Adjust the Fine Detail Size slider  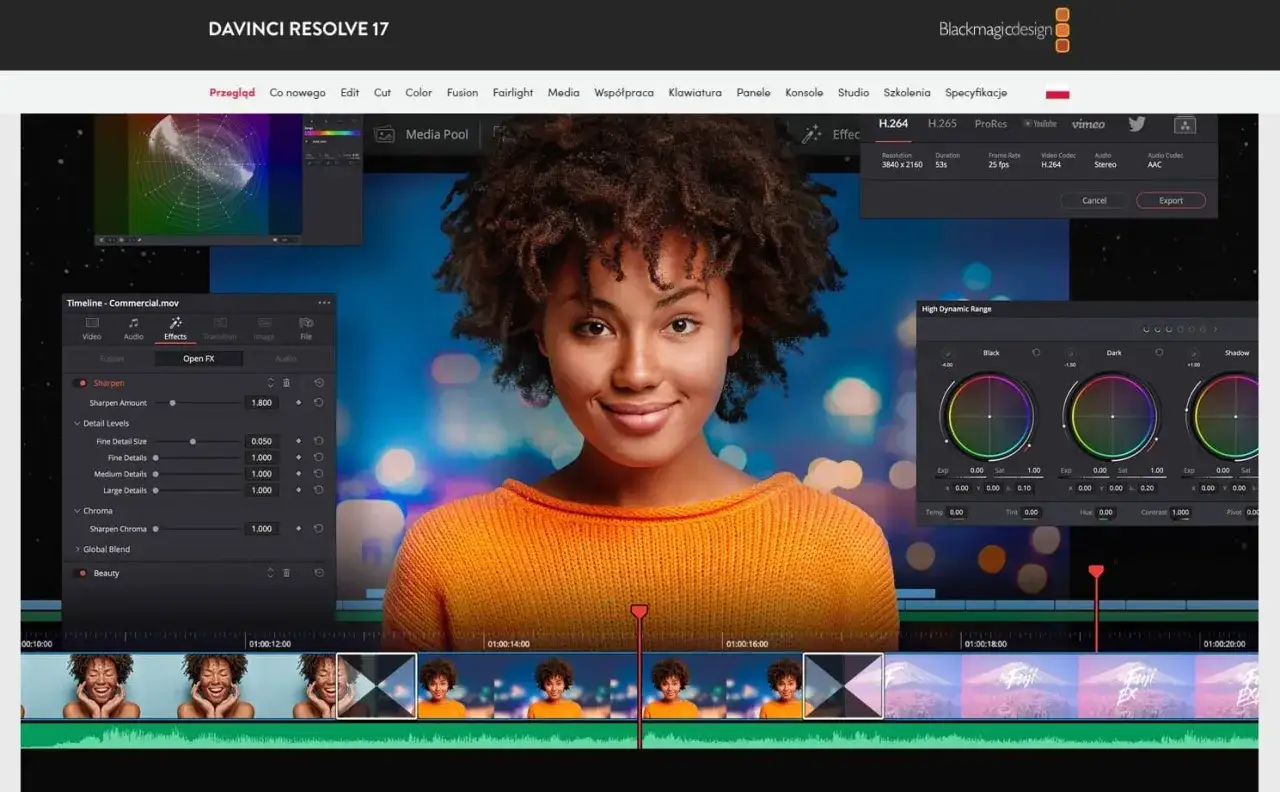click(196, 441)
